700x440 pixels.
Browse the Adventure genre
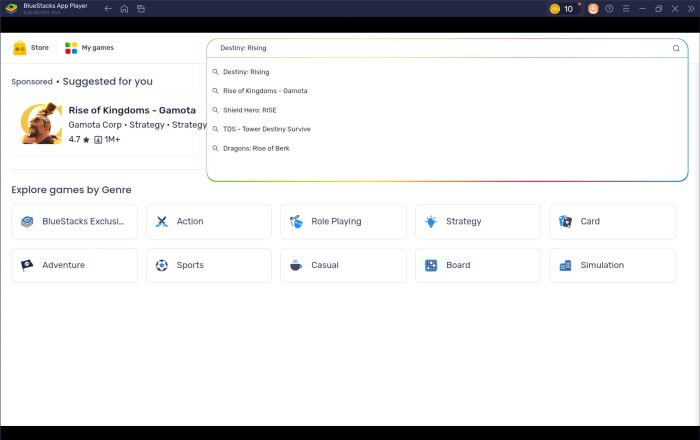click(x=75, y=265)
